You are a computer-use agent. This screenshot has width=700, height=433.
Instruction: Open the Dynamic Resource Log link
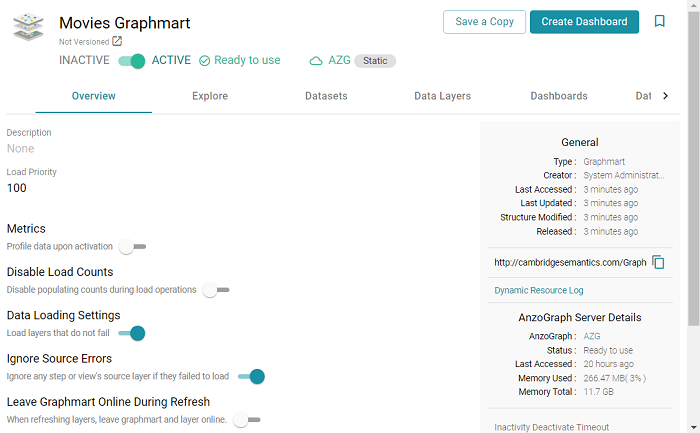538,290
